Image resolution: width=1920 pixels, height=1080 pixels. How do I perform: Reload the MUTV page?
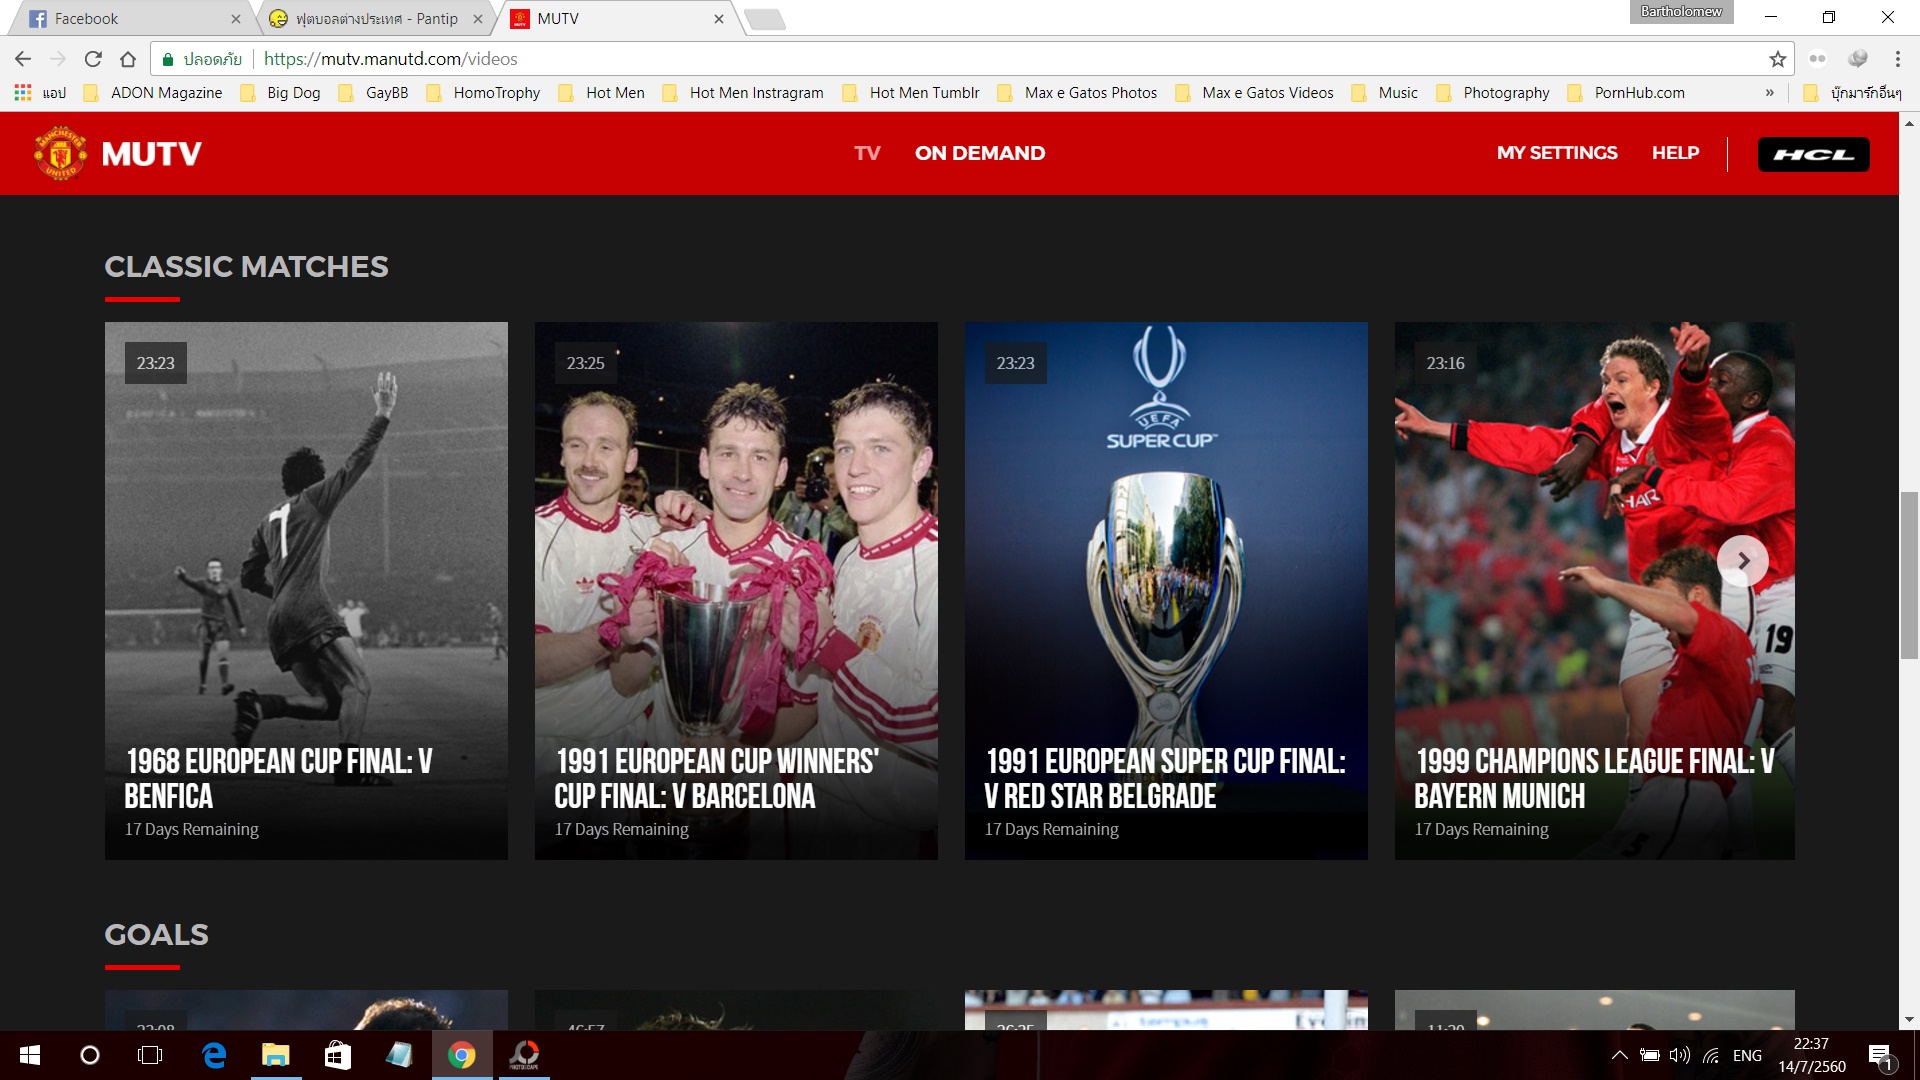93,59
